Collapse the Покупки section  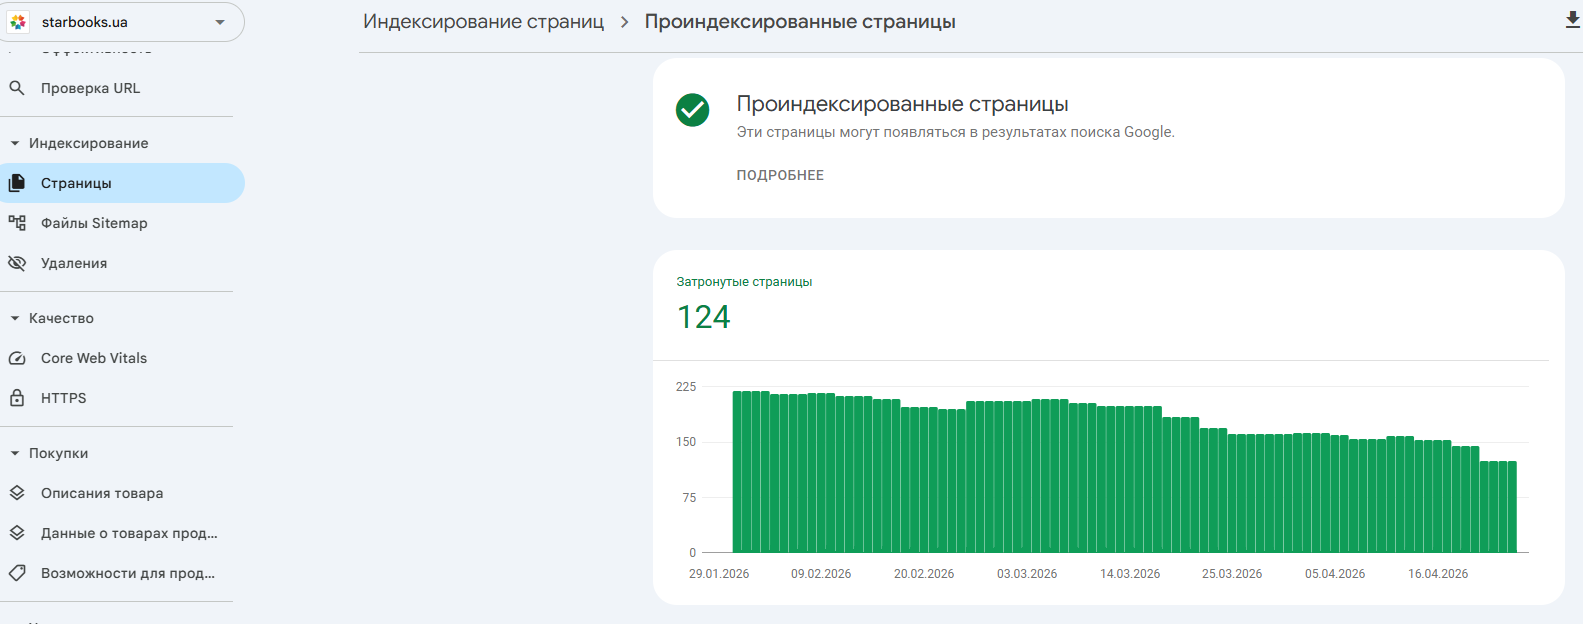coord(15,453)
